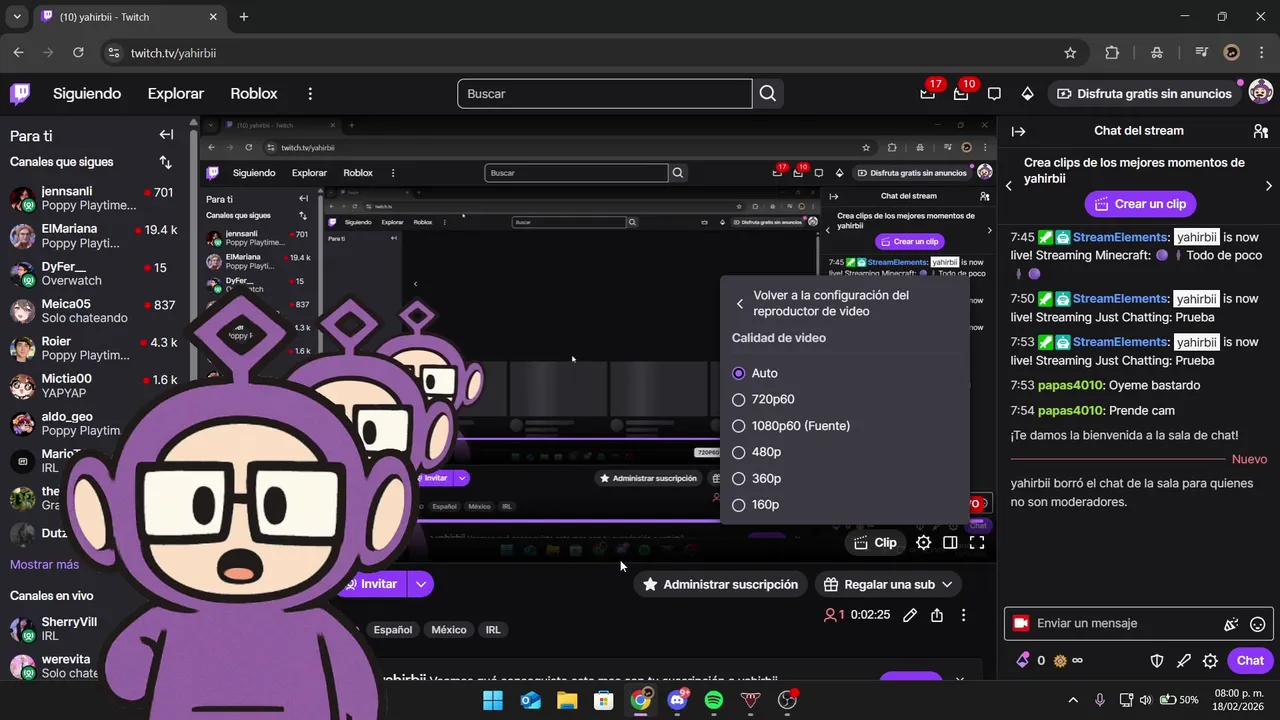Enter fullscreen in the video player
Screen dimensions: 1280x720
[x=977, y=543]
